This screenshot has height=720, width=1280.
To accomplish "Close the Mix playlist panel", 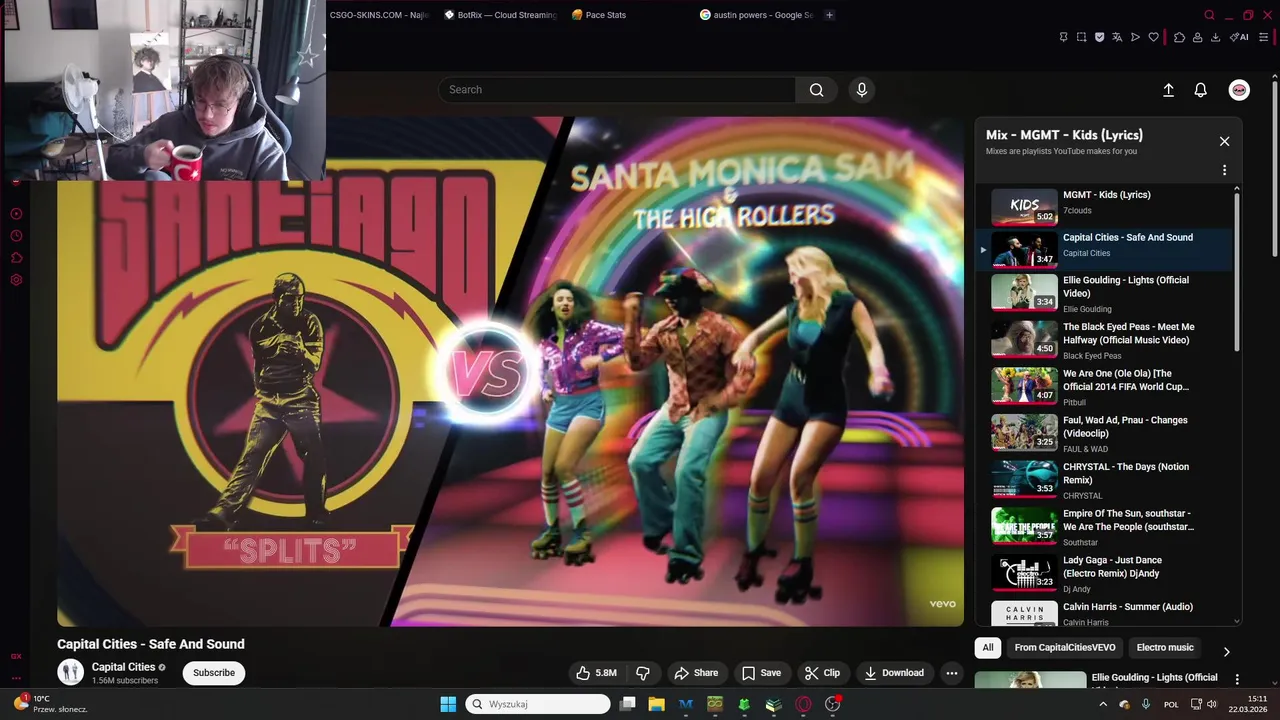I will (1224, 141).
